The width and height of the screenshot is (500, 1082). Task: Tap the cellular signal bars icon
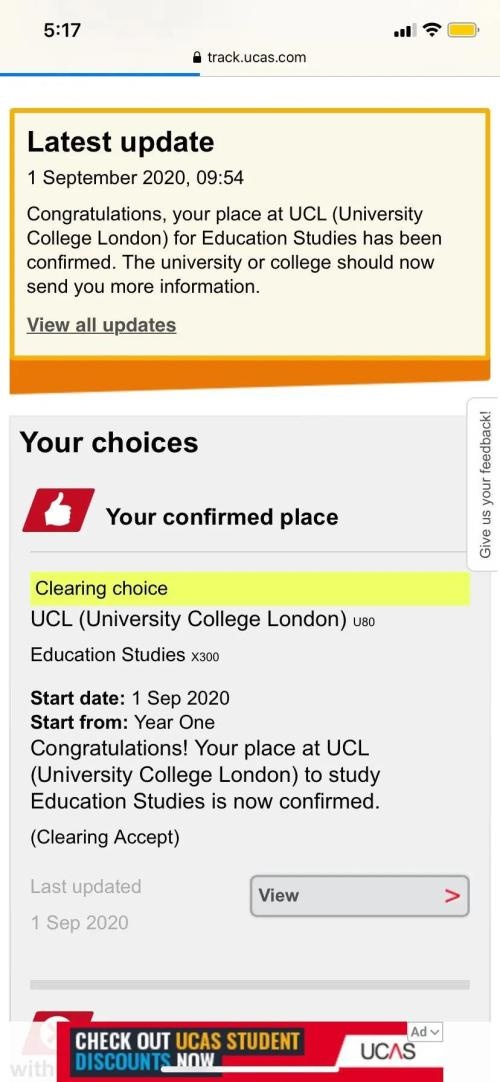click(405, 31)
